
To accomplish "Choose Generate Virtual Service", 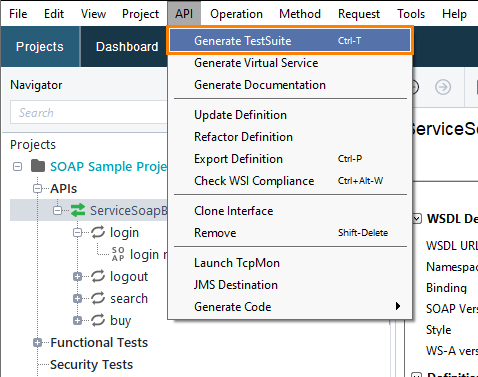I will pyautogui.click(x=290, y=63).
